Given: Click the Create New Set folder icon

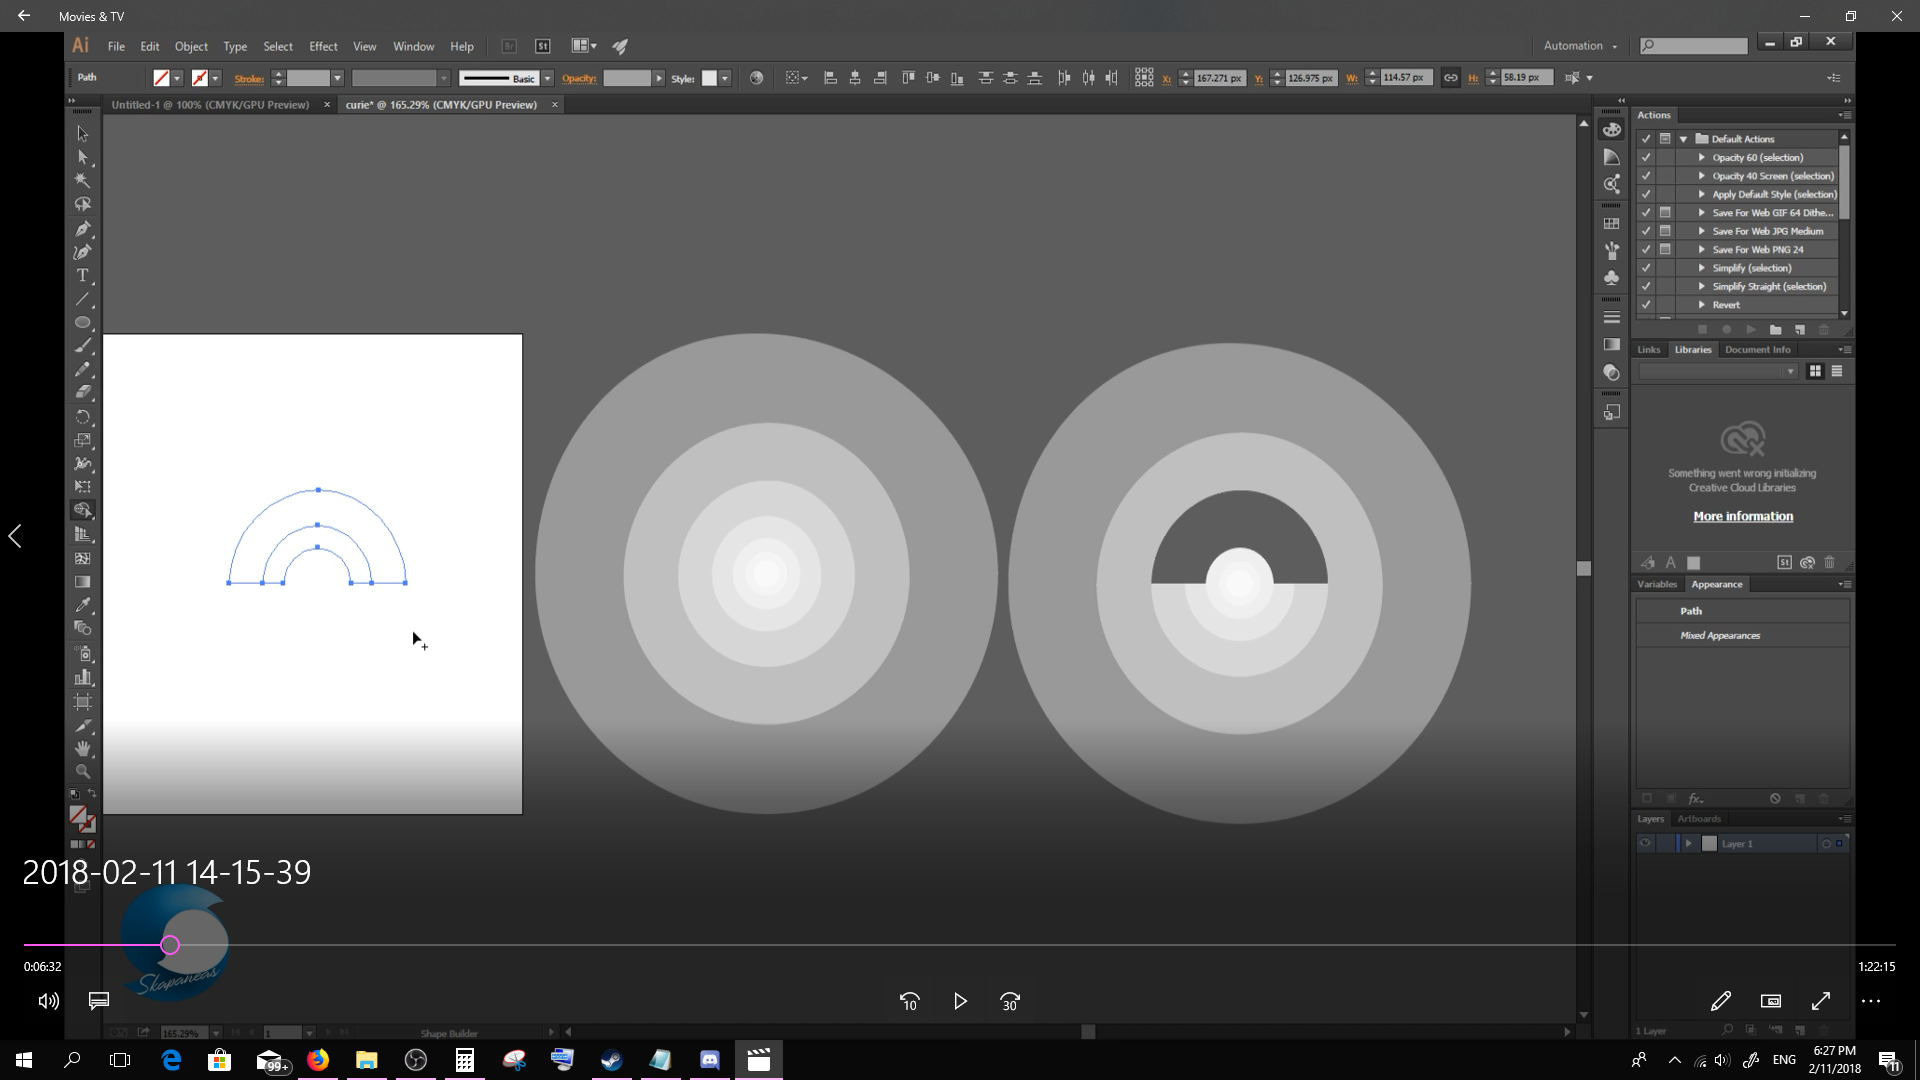Looking at the screenshot, I should point(1775,330).
